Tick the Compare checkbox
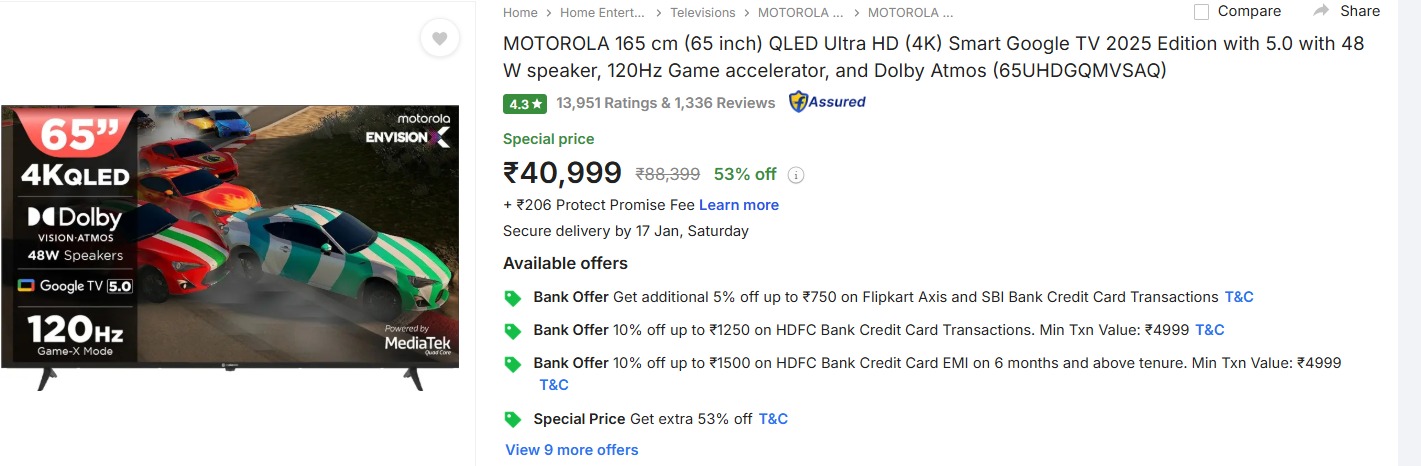The width and height of the screenshot is (1421, 466). [x=1202, y=12]
